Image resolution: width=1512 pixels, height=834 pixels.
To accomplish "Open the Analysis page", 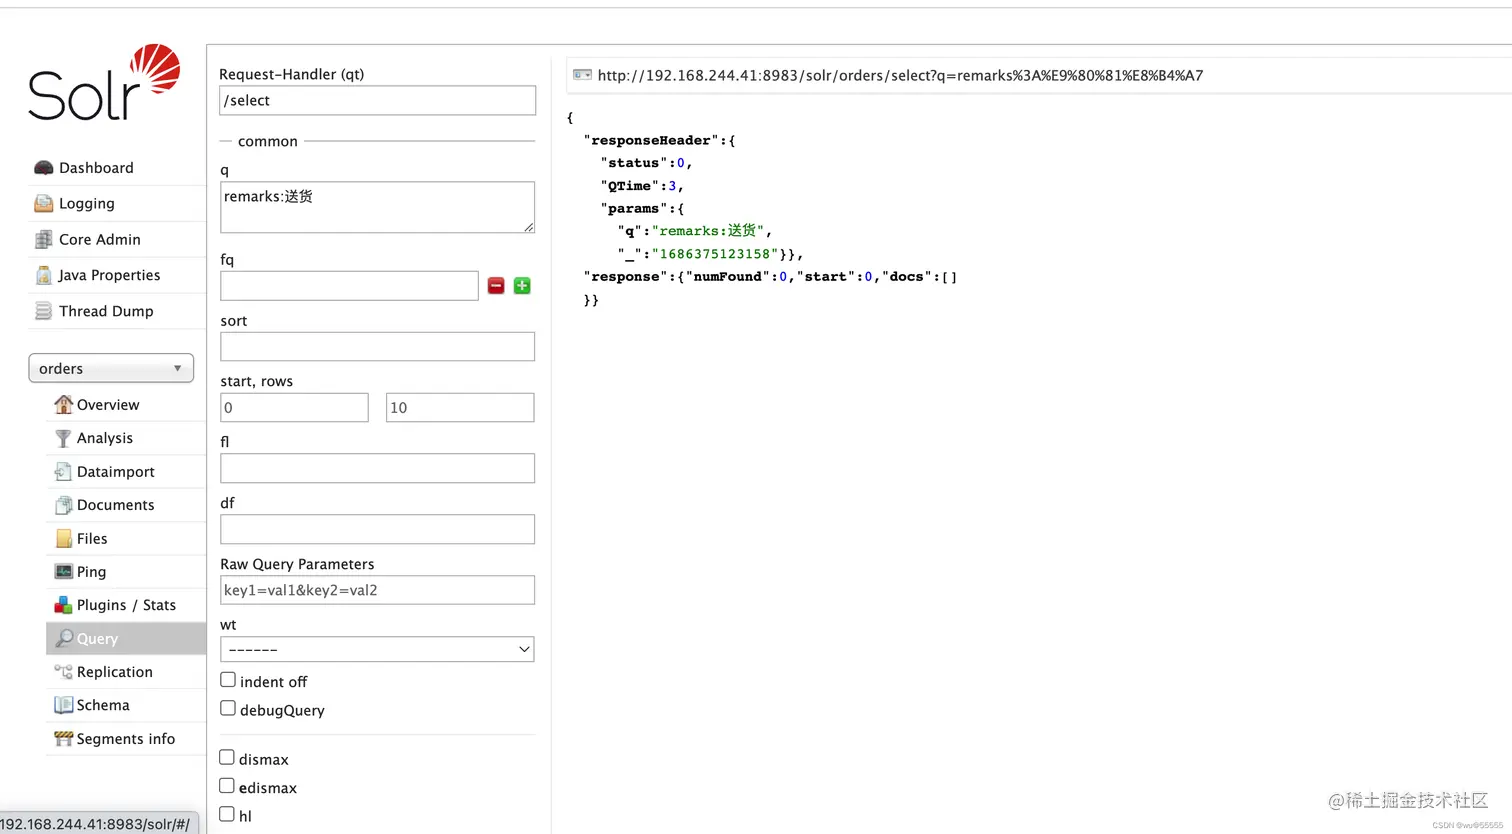I will (x=105, y=438).
